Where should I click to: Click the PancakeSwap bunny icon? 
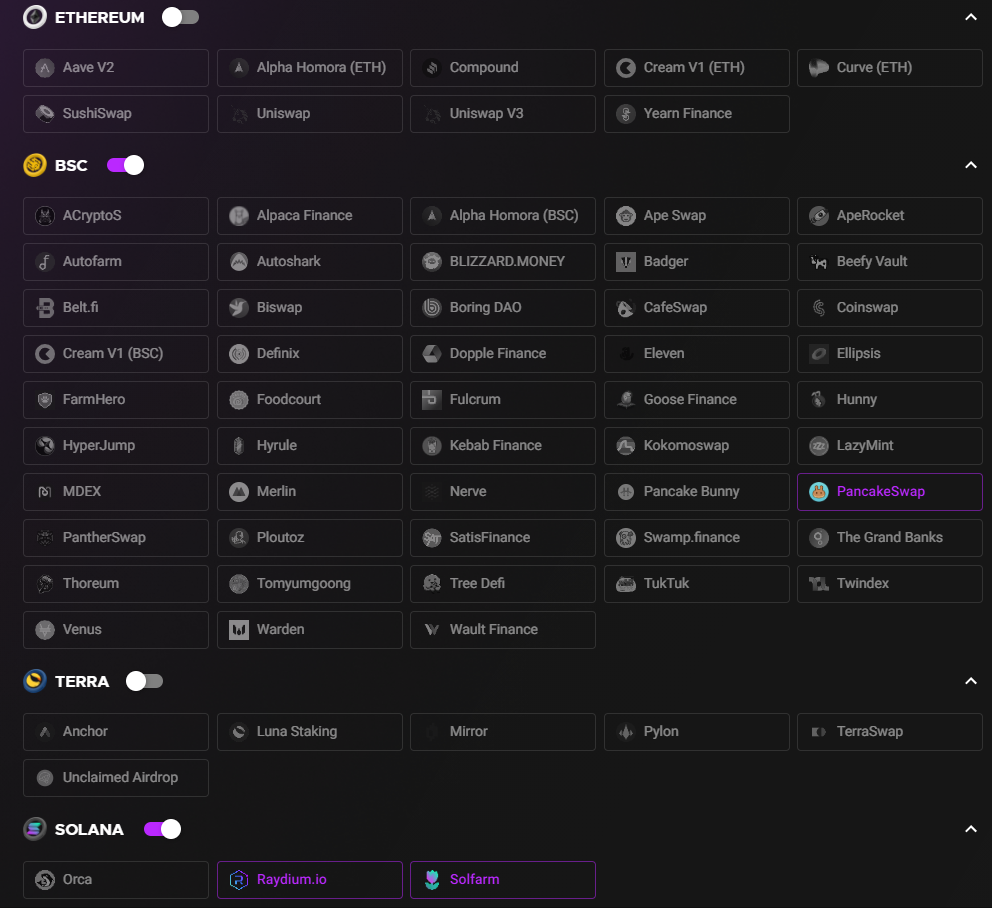819,492
